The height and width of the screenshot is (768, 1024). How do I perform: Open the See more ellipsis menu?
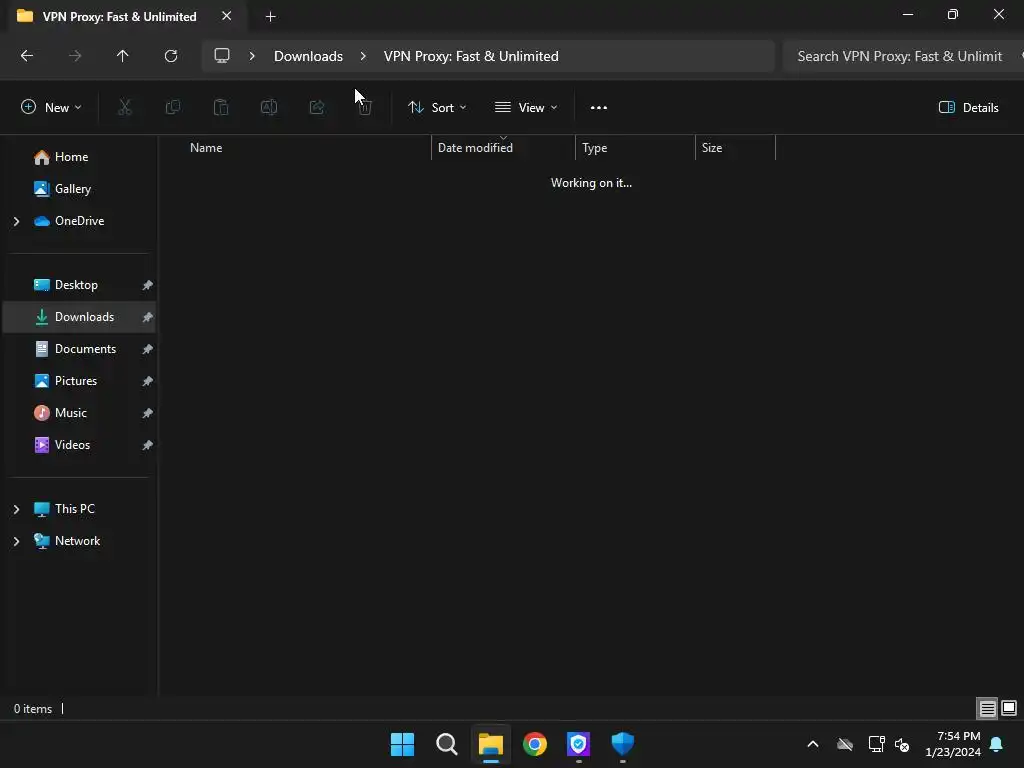click(x=599, y=108)
